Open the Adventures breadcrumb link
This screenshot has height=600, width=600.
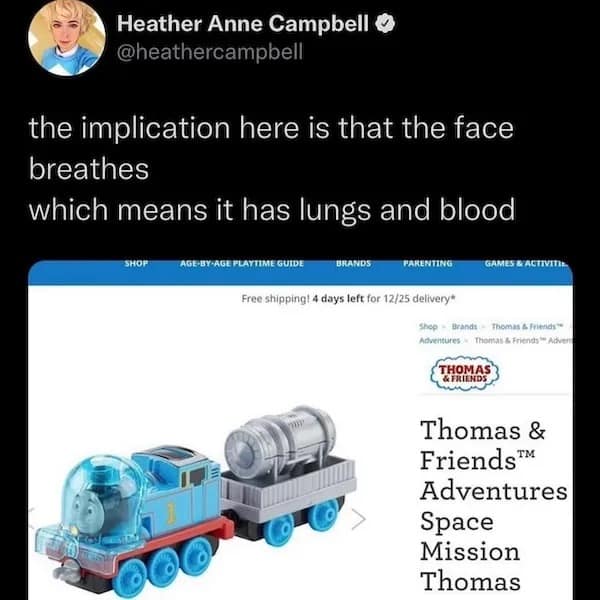[x=440, y=340]
